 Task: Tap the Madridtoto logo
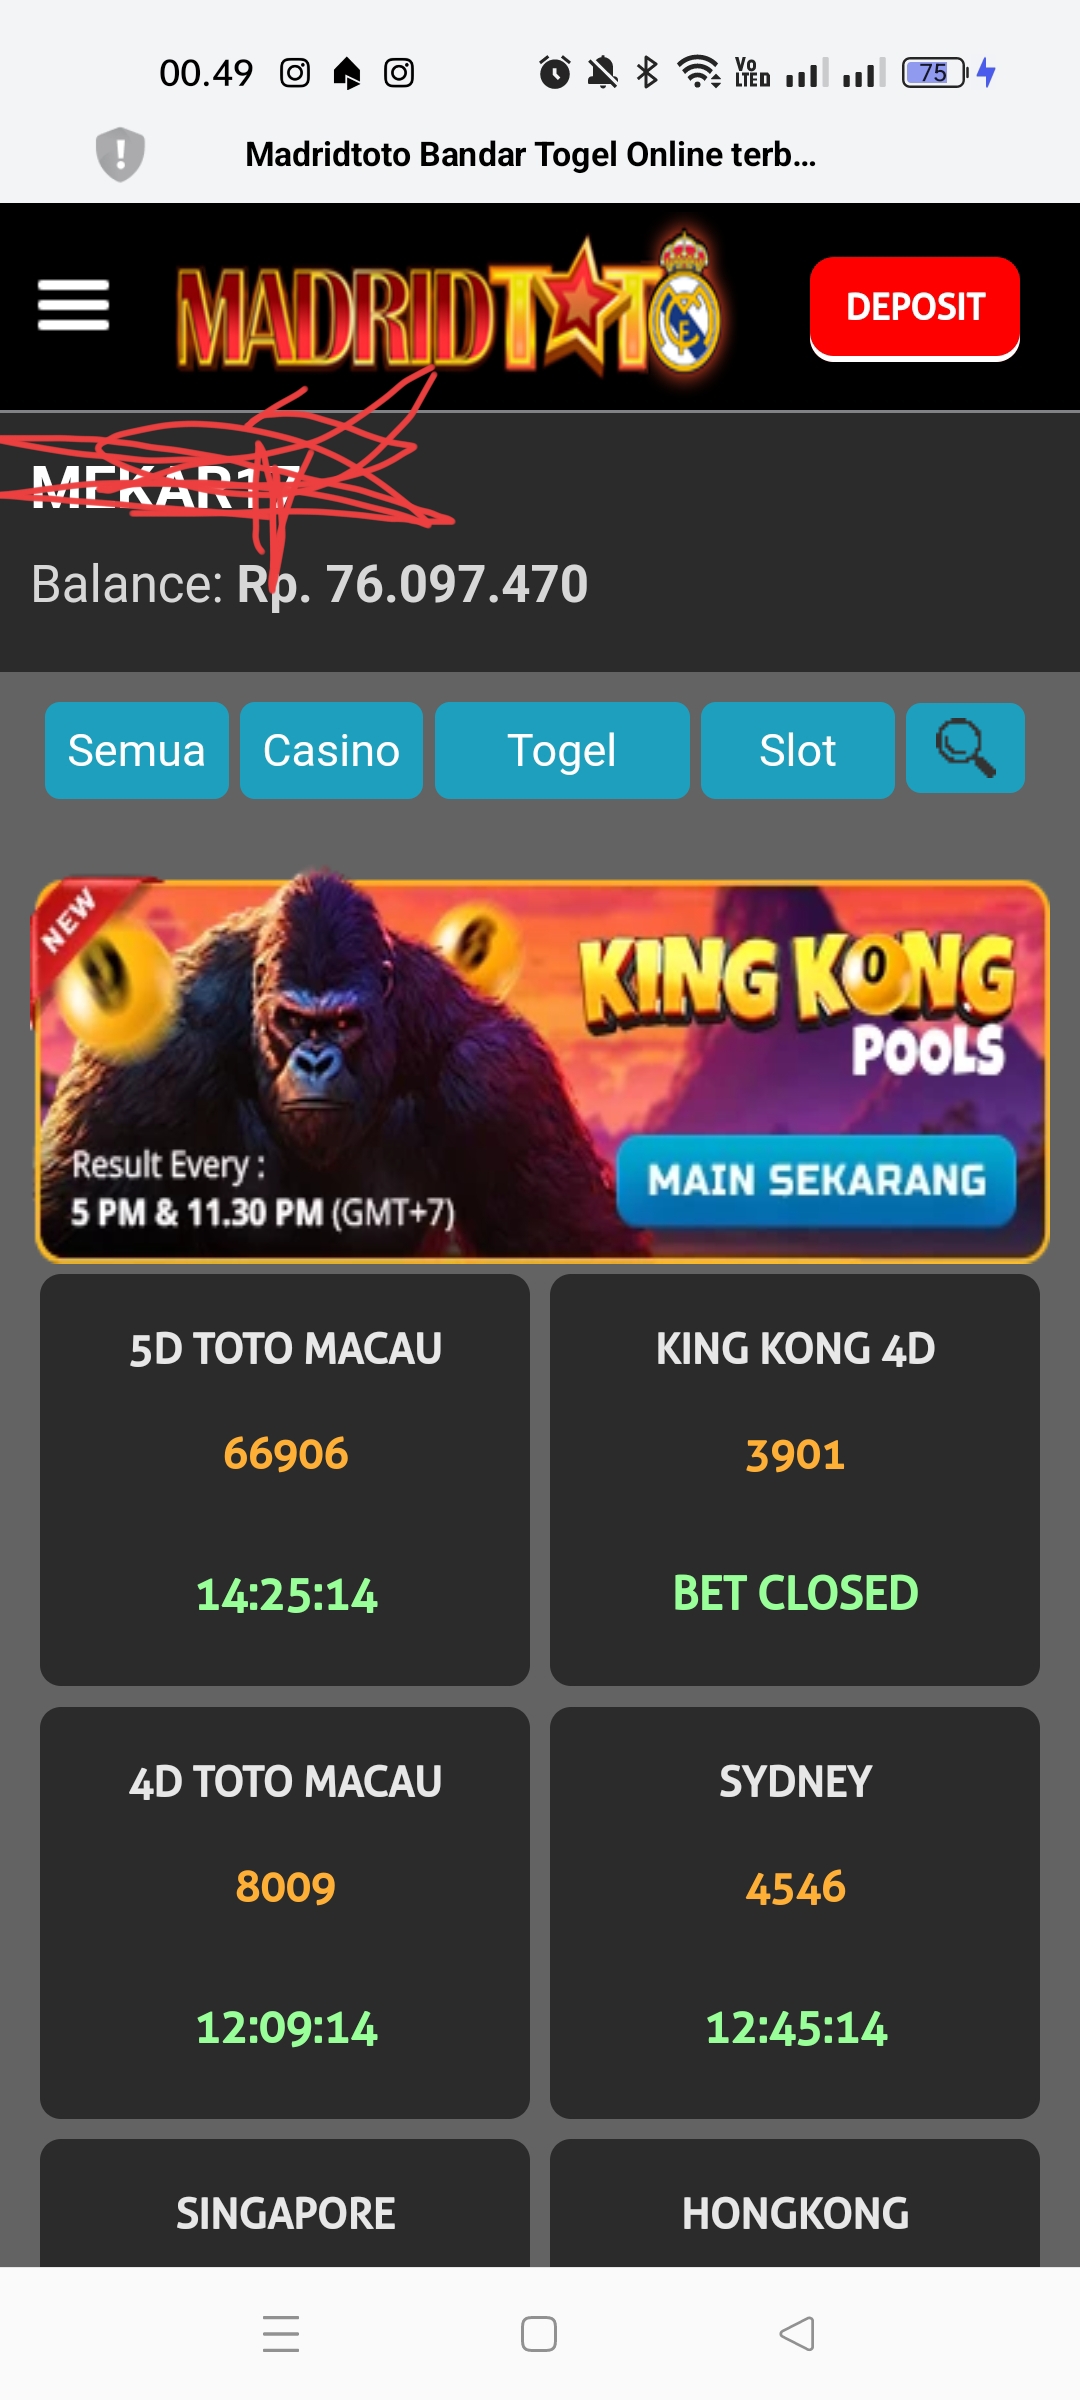click(x=448, y=306)
